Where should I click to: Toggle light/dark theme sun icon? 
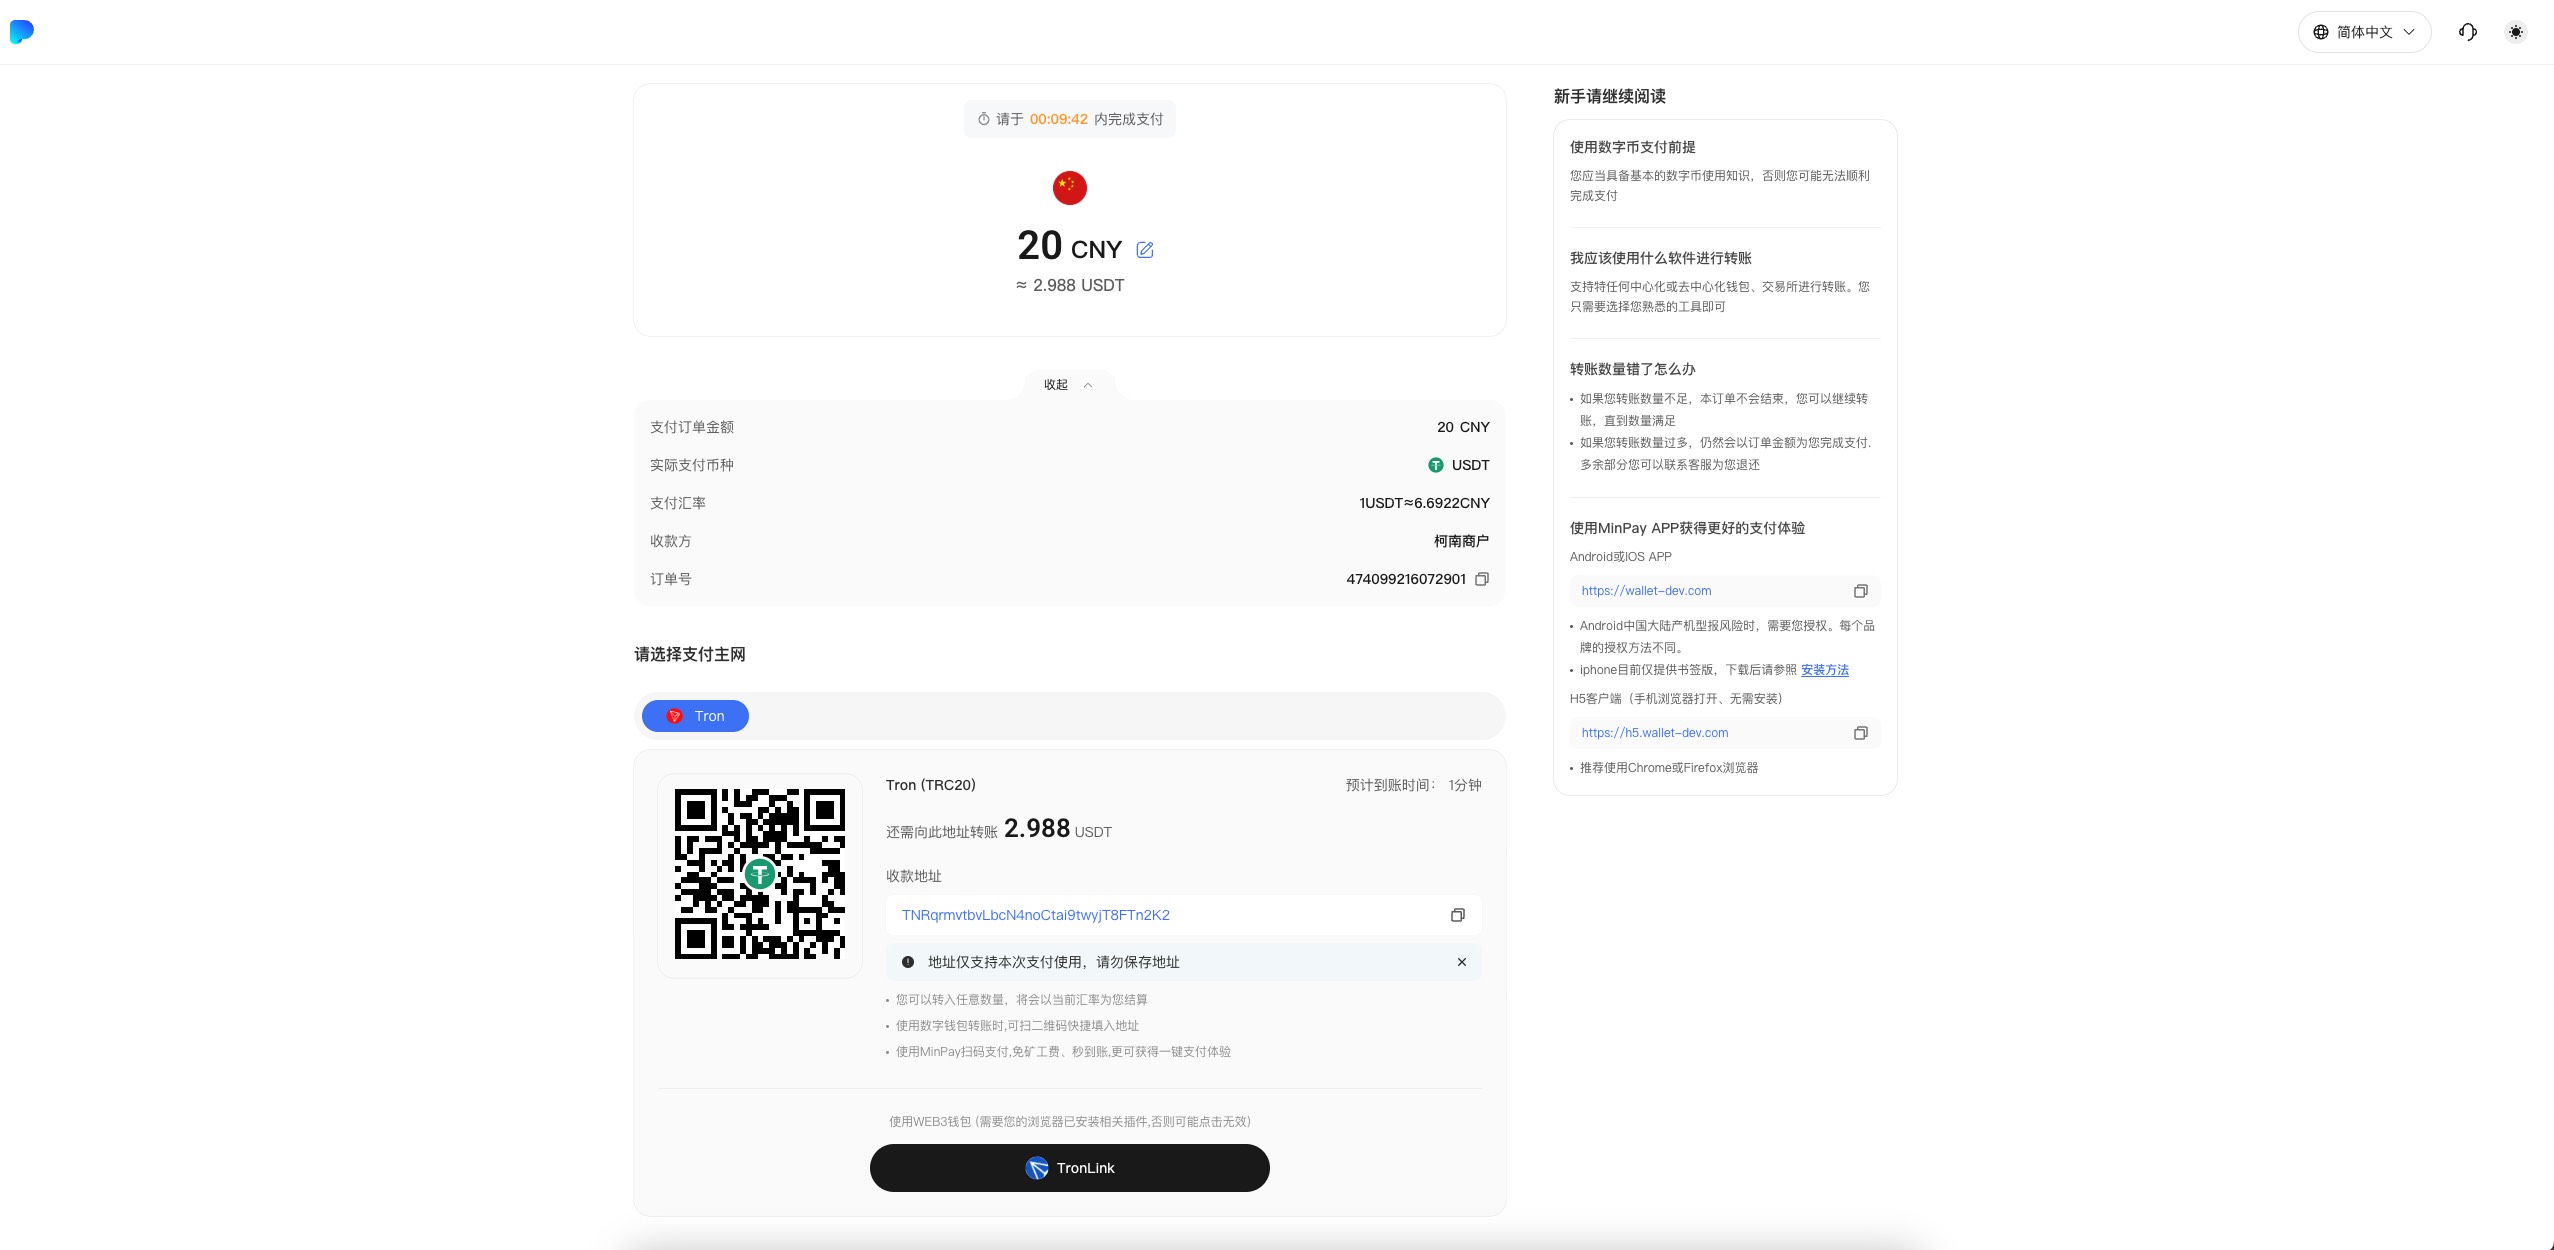tap(2516, 32)
